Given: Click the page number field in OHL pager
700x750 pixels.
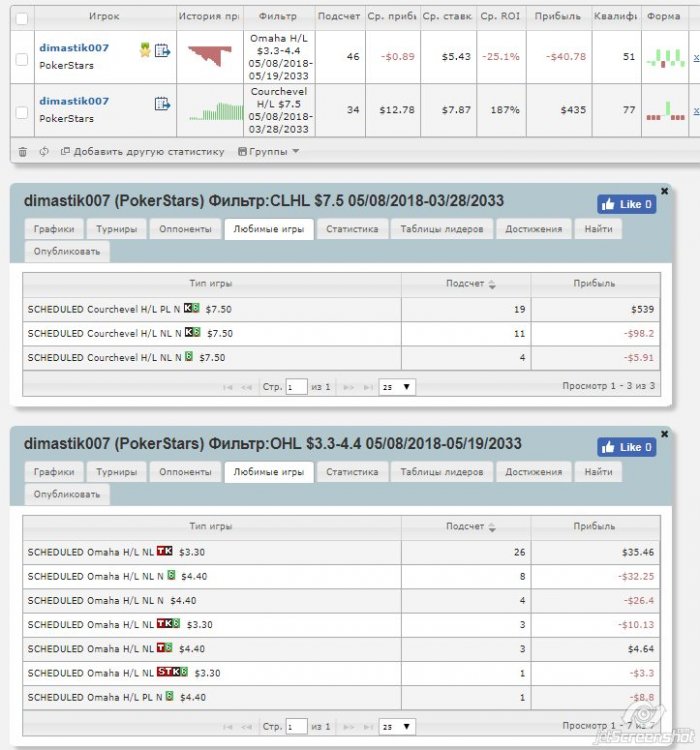Looking at the screenshot, I should tap(296, 727).
